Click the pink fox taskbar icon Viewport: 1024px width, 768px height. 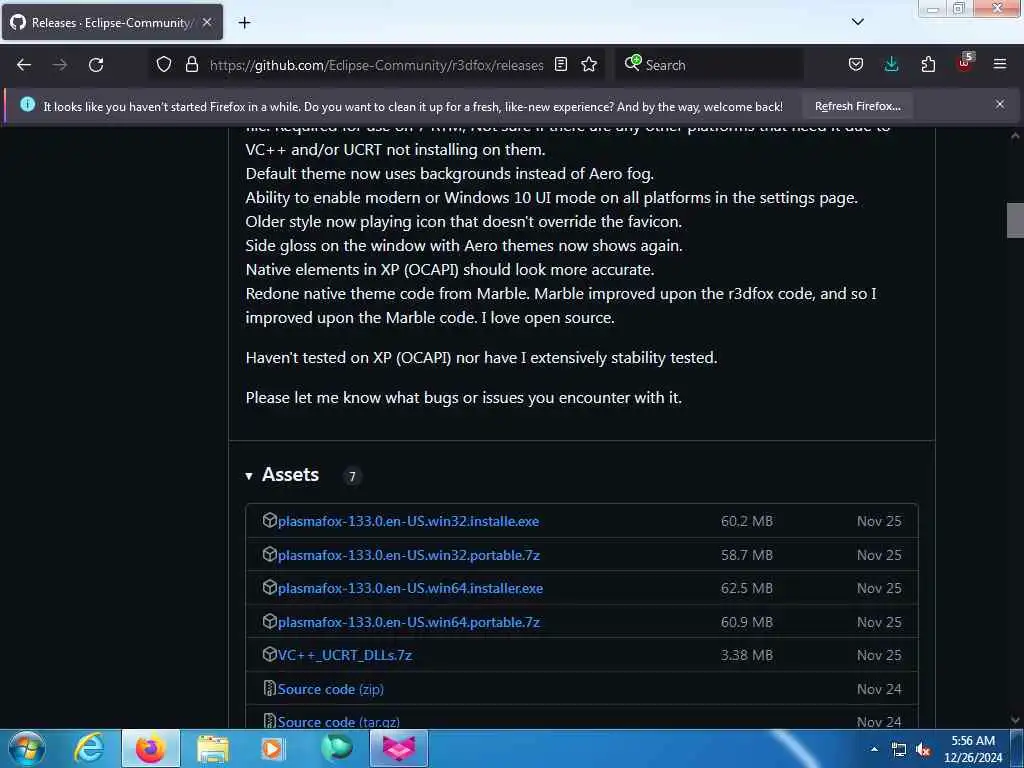399,748
